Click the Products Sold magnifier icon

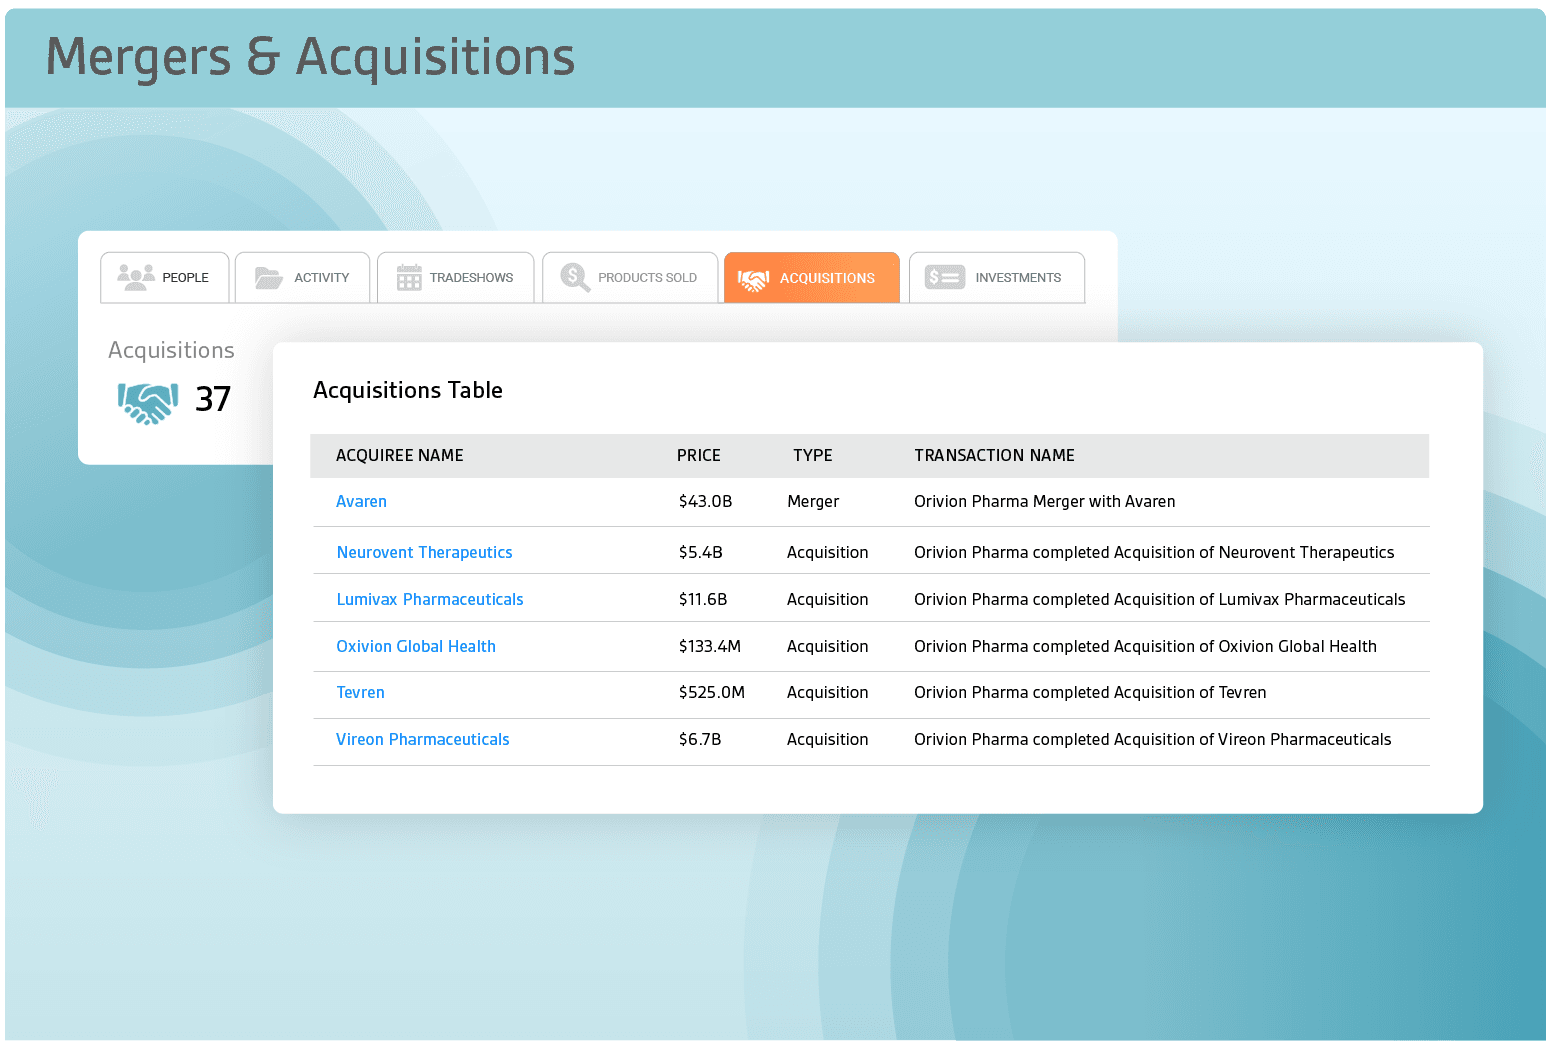pos(575,277)
